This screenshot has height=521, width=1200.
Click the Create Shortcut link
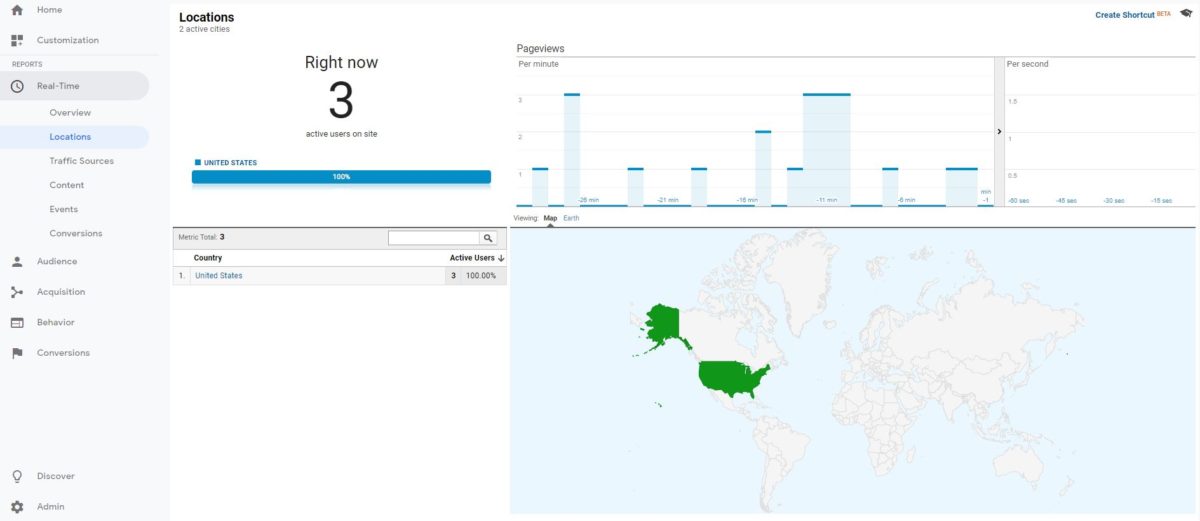[x=1125, y=15]
